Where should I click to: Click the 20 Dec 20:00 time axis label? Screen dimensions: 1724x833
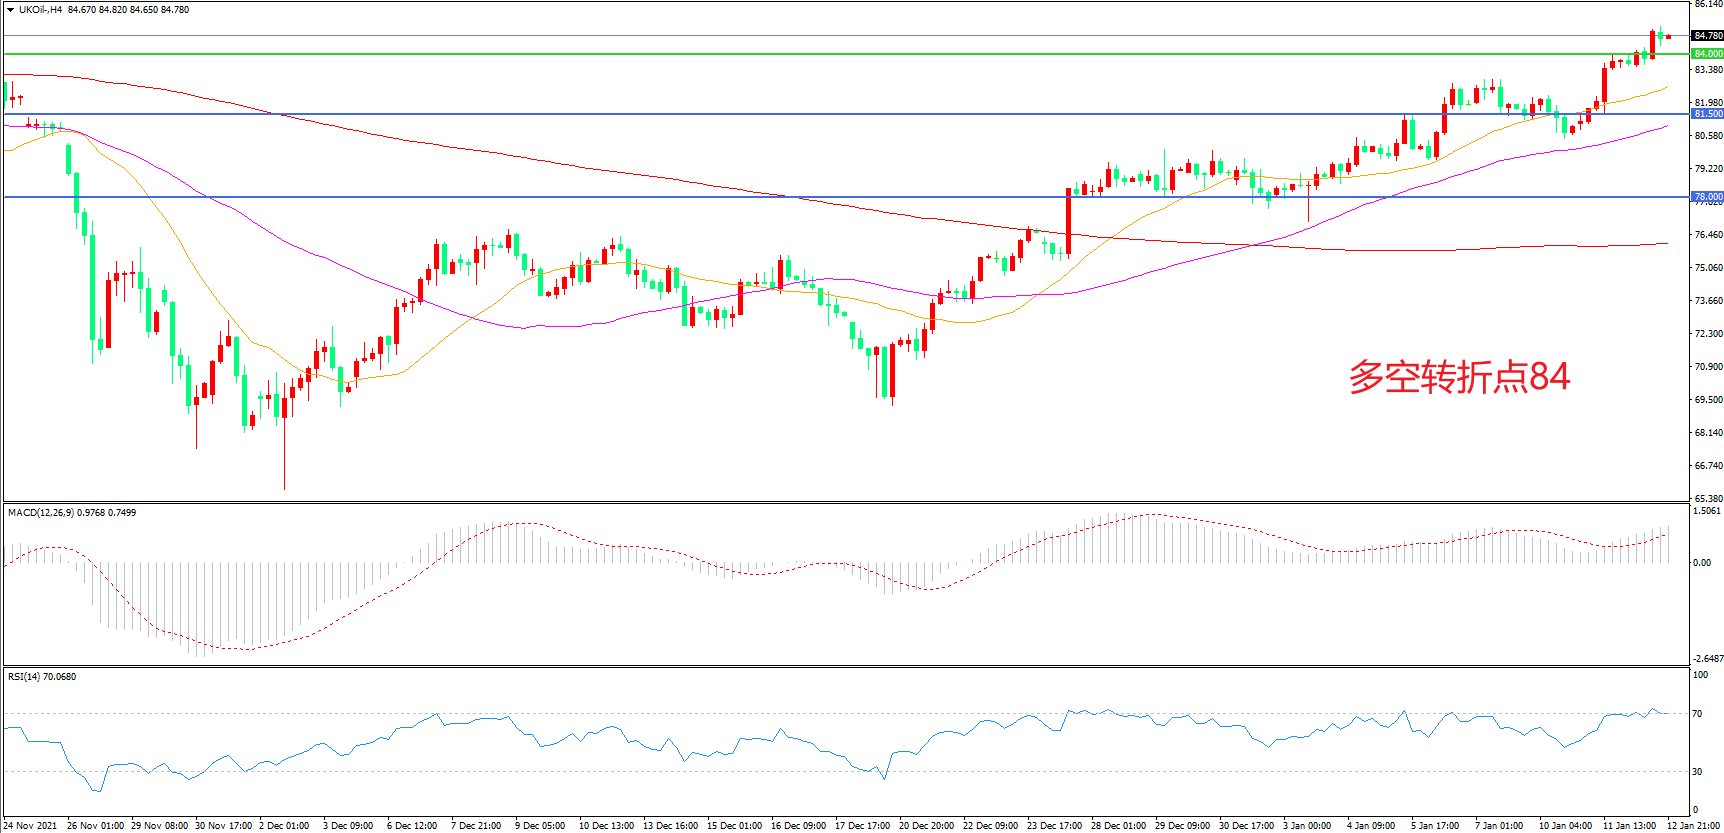click(x=926, y=826)
